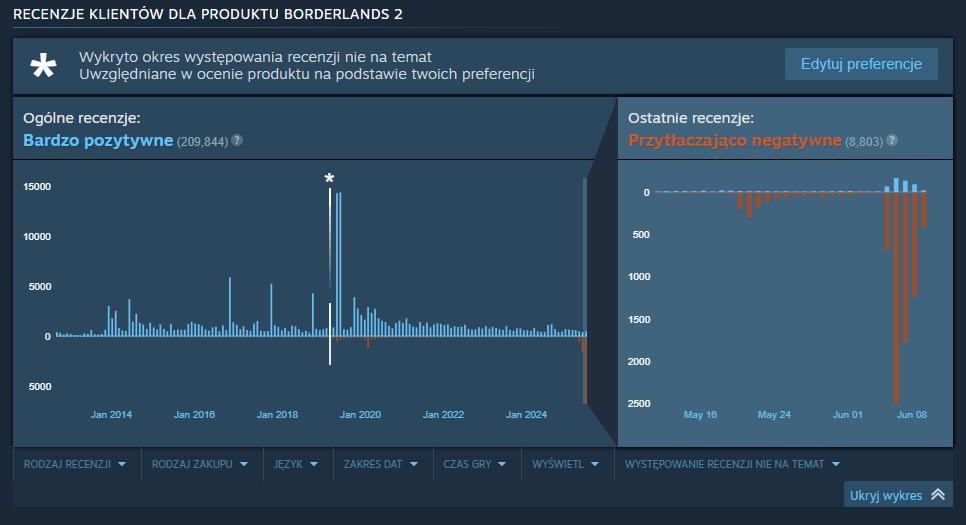Click the May 16 date label
Viewport: 966px width, 525px height.
700,415
